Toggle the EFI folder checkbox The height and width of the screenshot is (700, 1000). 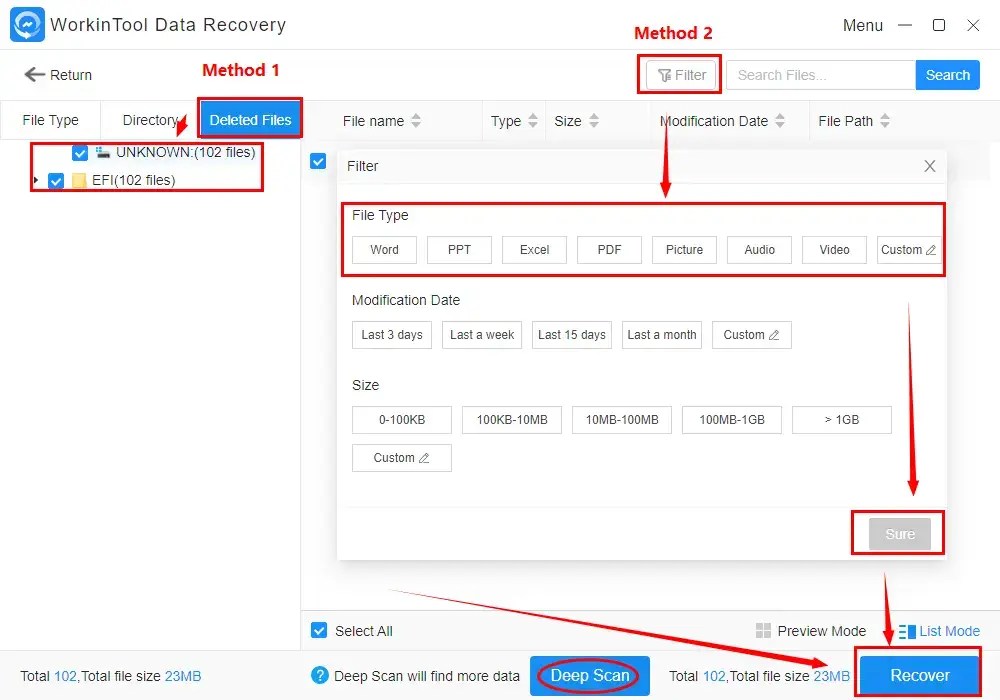(x=57, y=181)
